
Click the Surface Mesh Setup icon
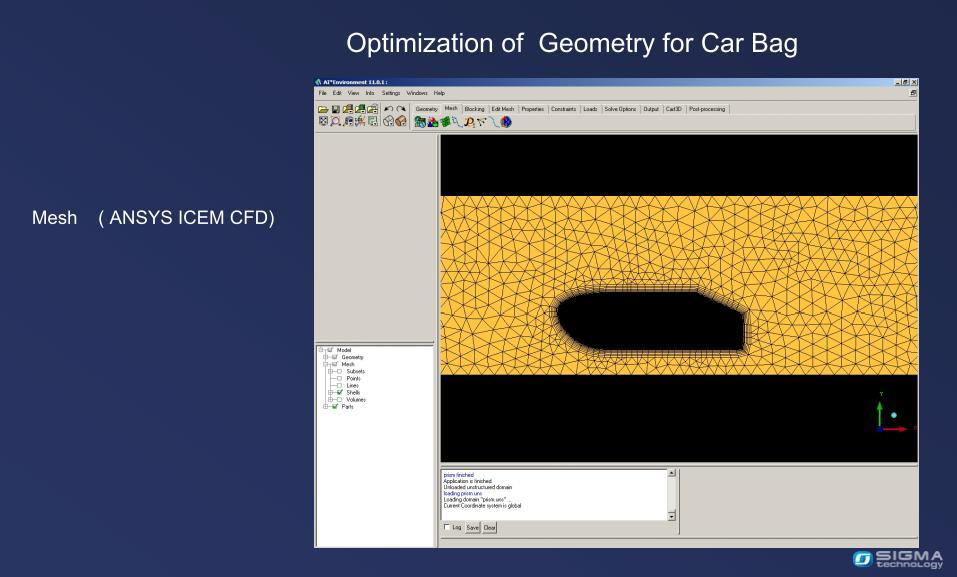point(445,122)
